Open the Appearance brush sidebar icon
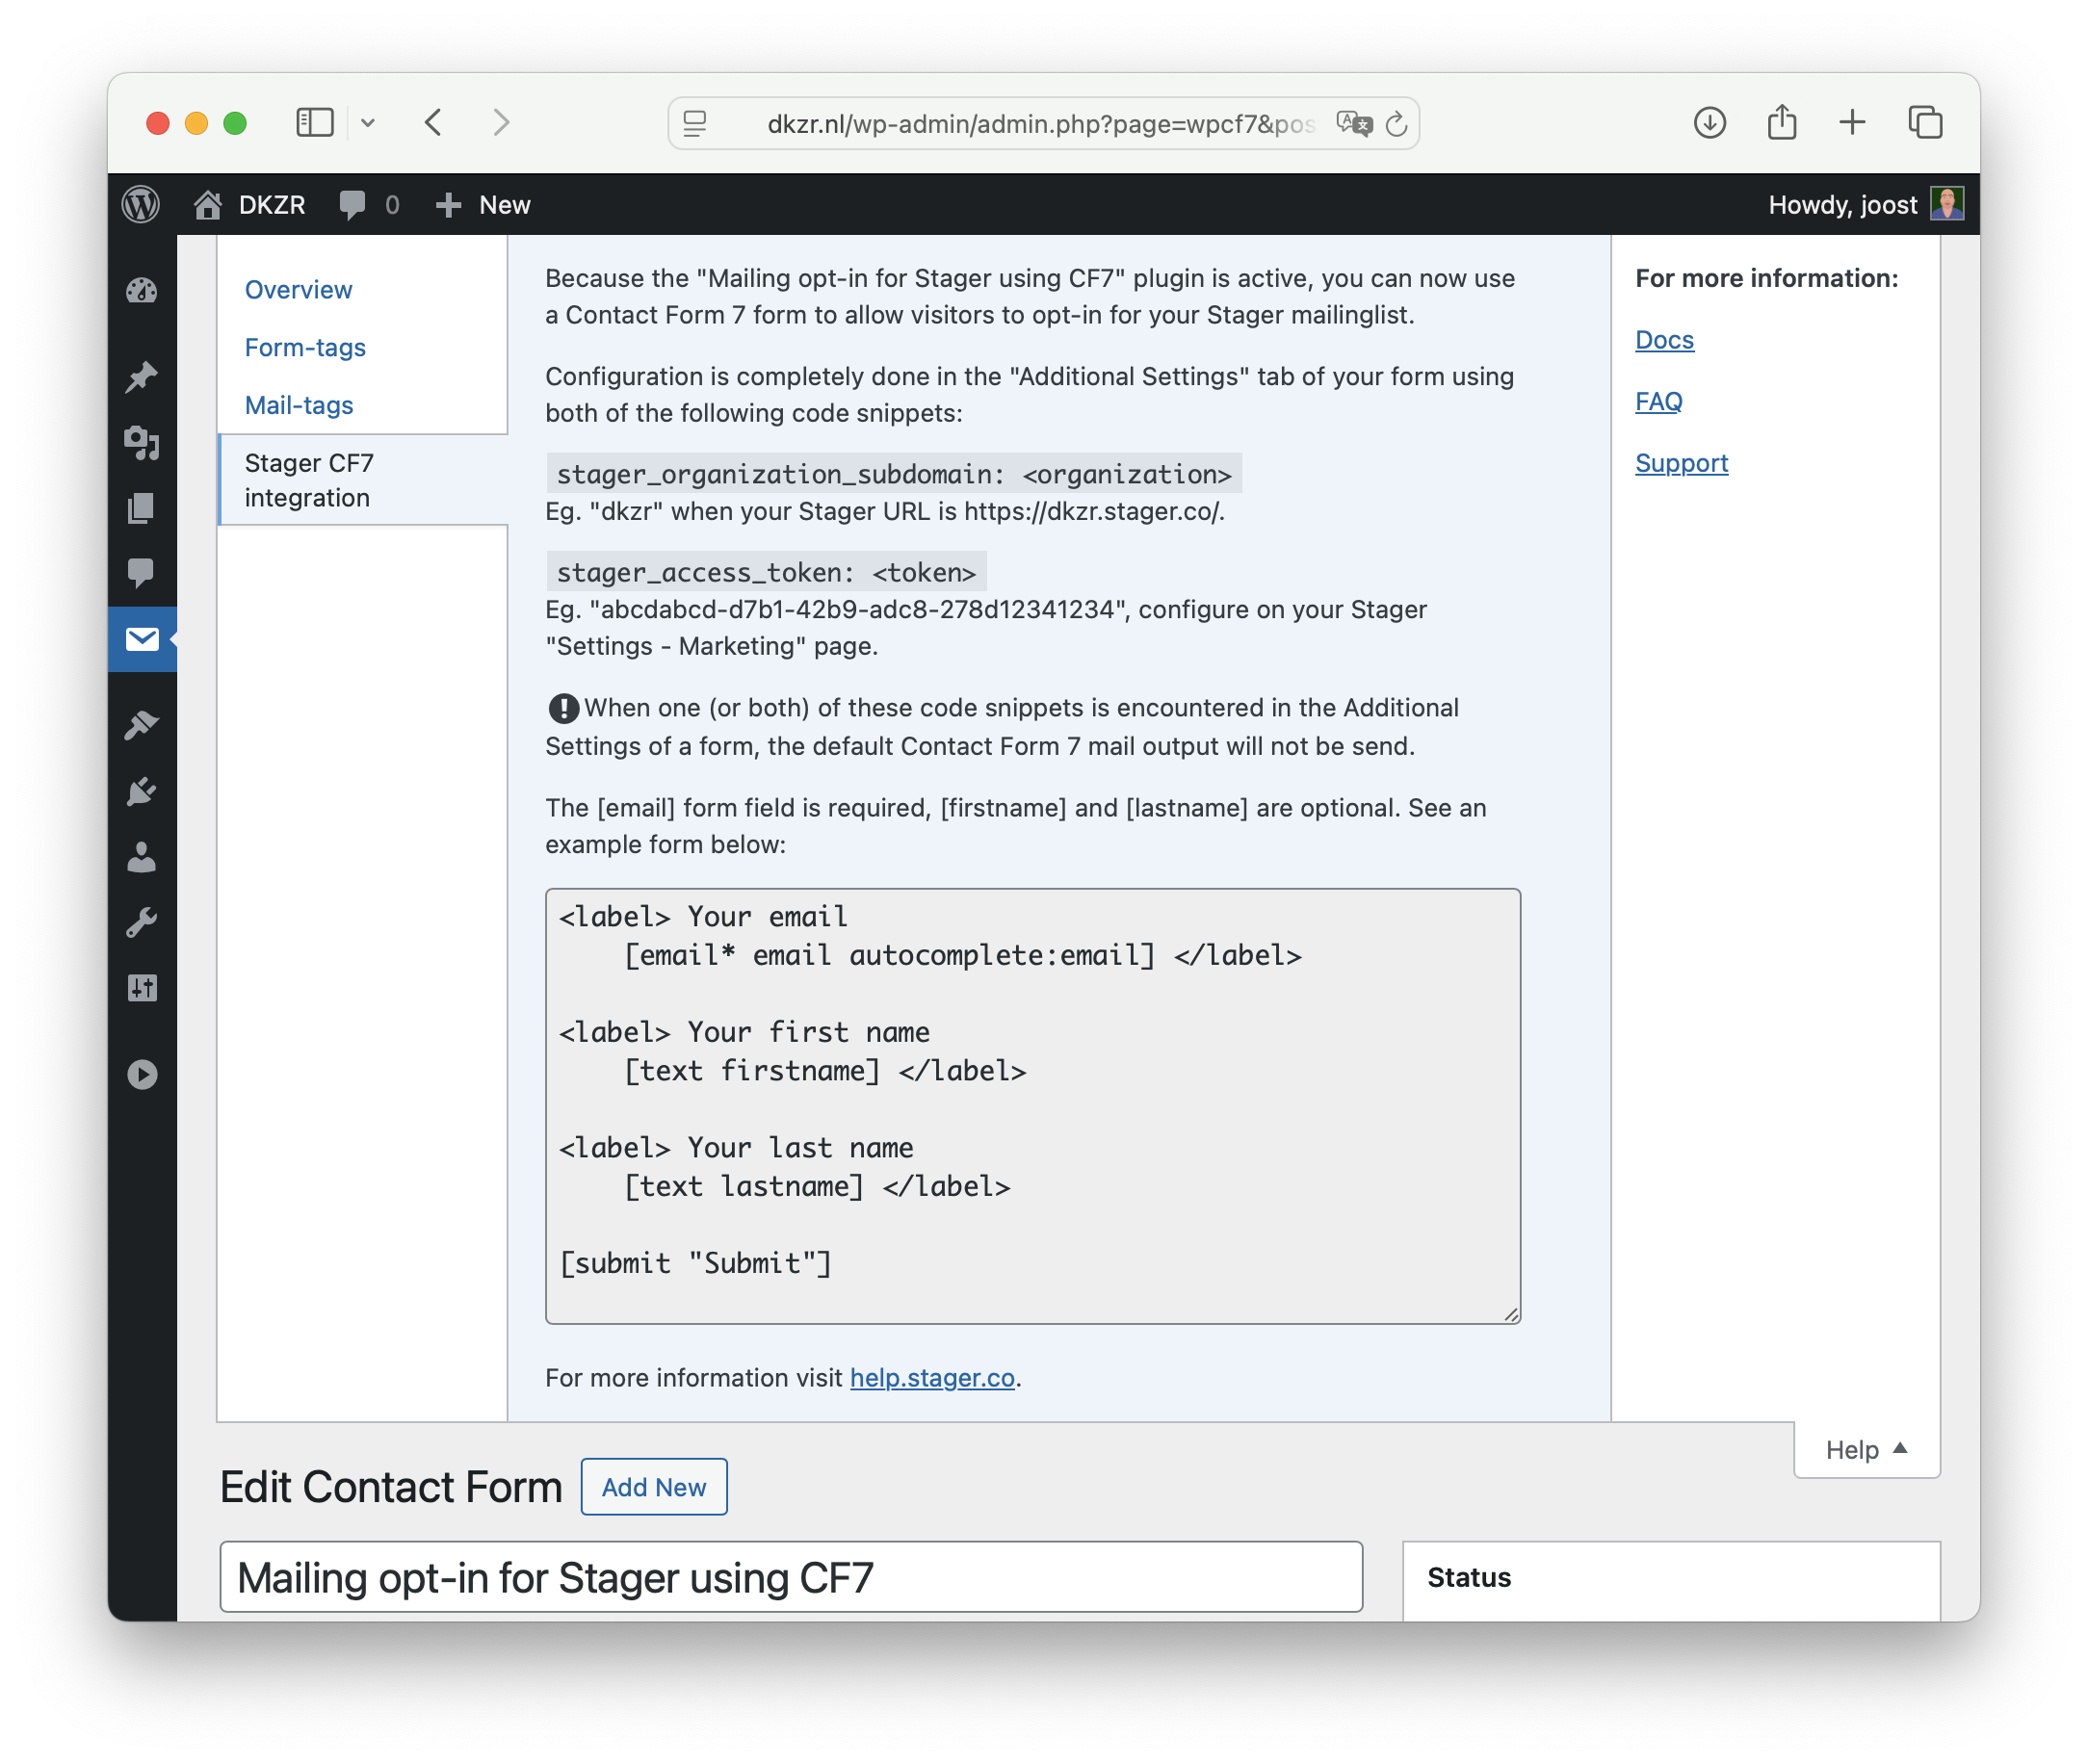The width and height of the screenshot is (2088, 1764). point(142,725)
